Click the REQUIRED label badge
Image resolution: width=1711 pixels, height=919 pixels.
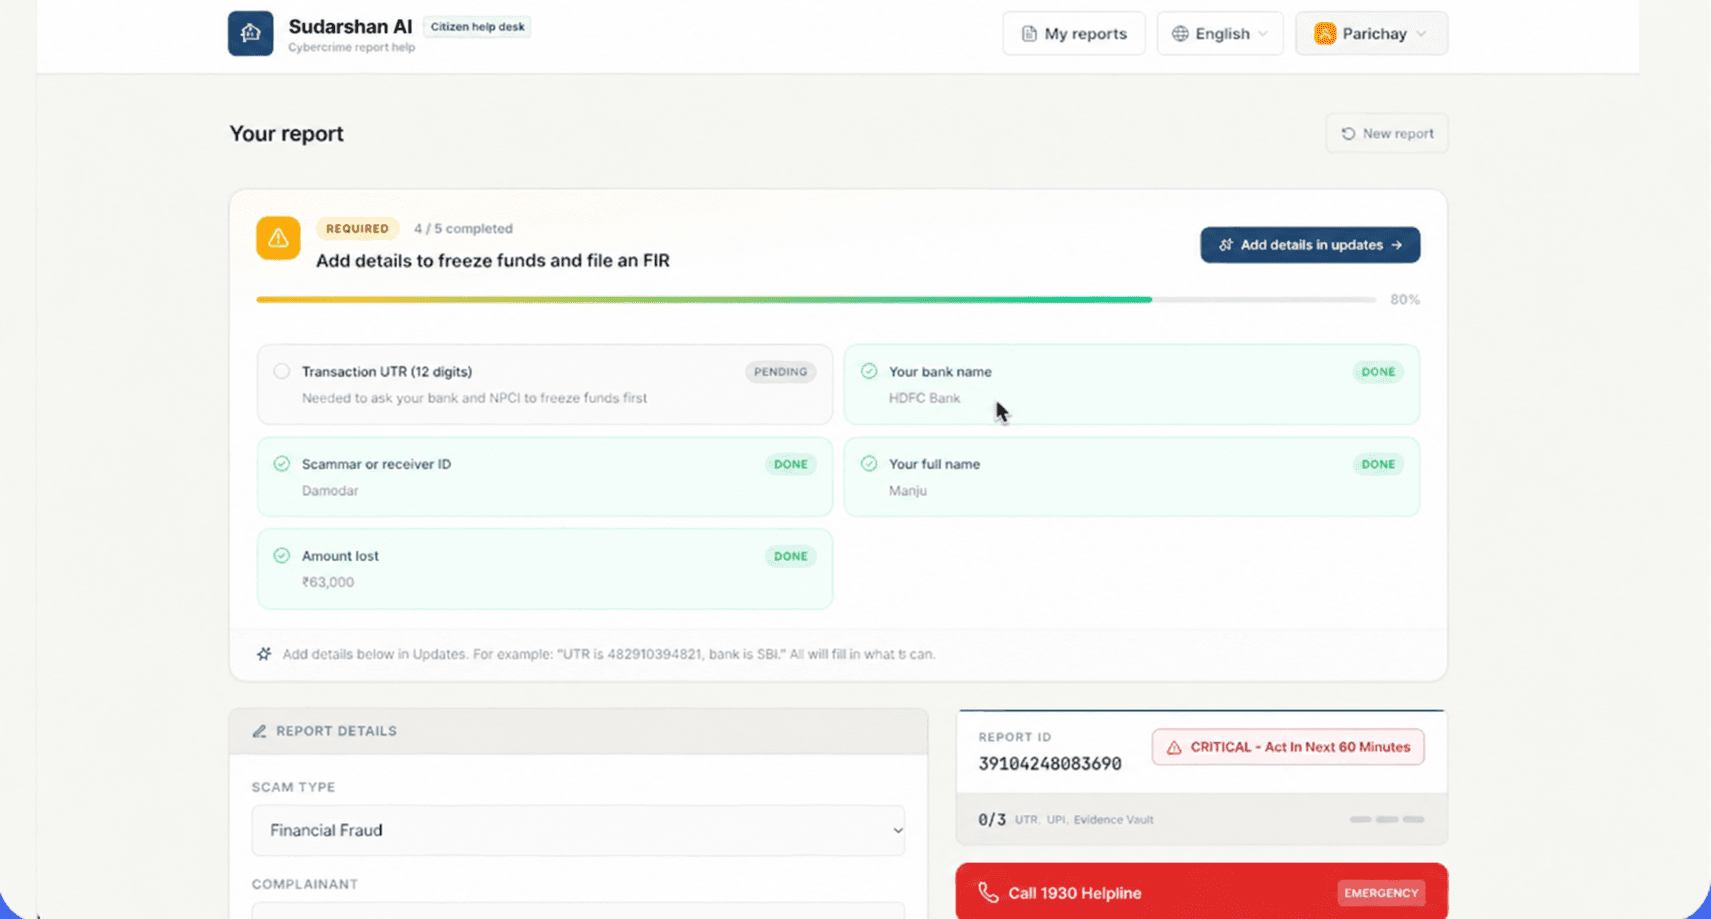[357, 229]
